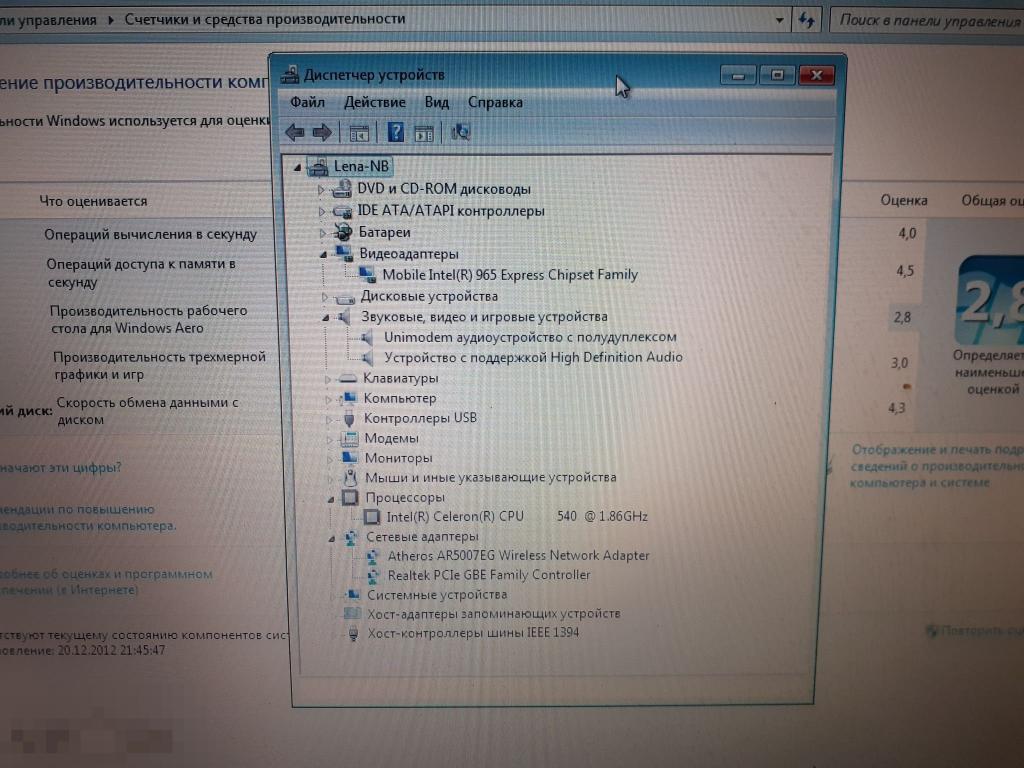The width and height of the screenshot is (1024, 768).
Task: Click the 4,5 memory score value
Action: tap(905, 270)
